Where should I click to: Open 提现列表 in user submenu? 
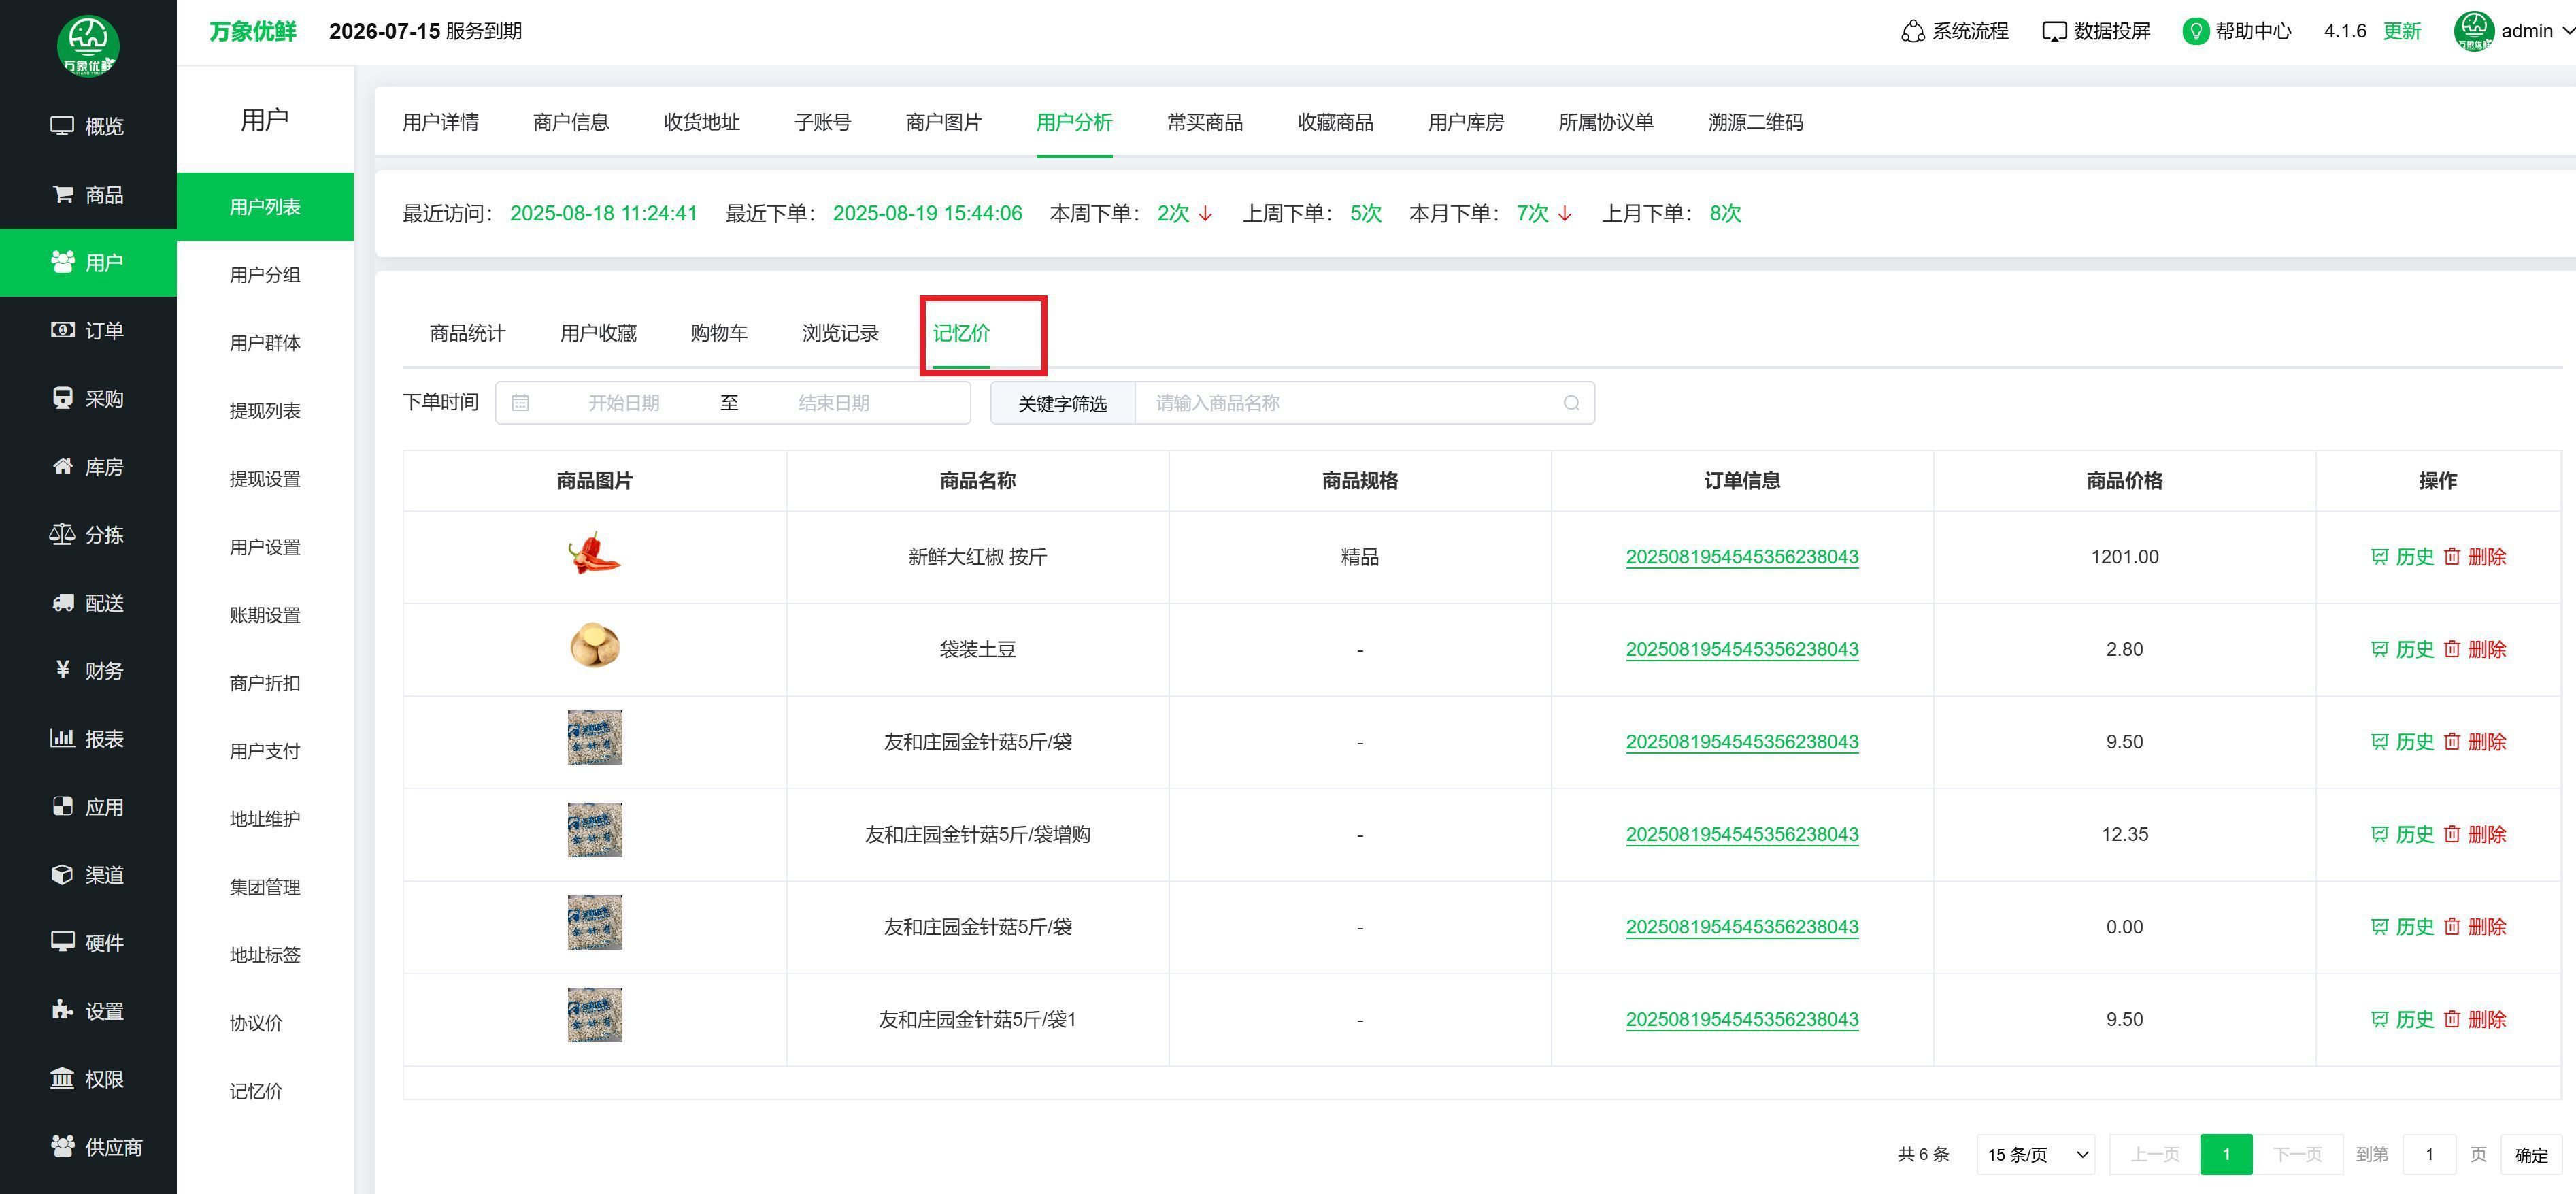[265, 411]
